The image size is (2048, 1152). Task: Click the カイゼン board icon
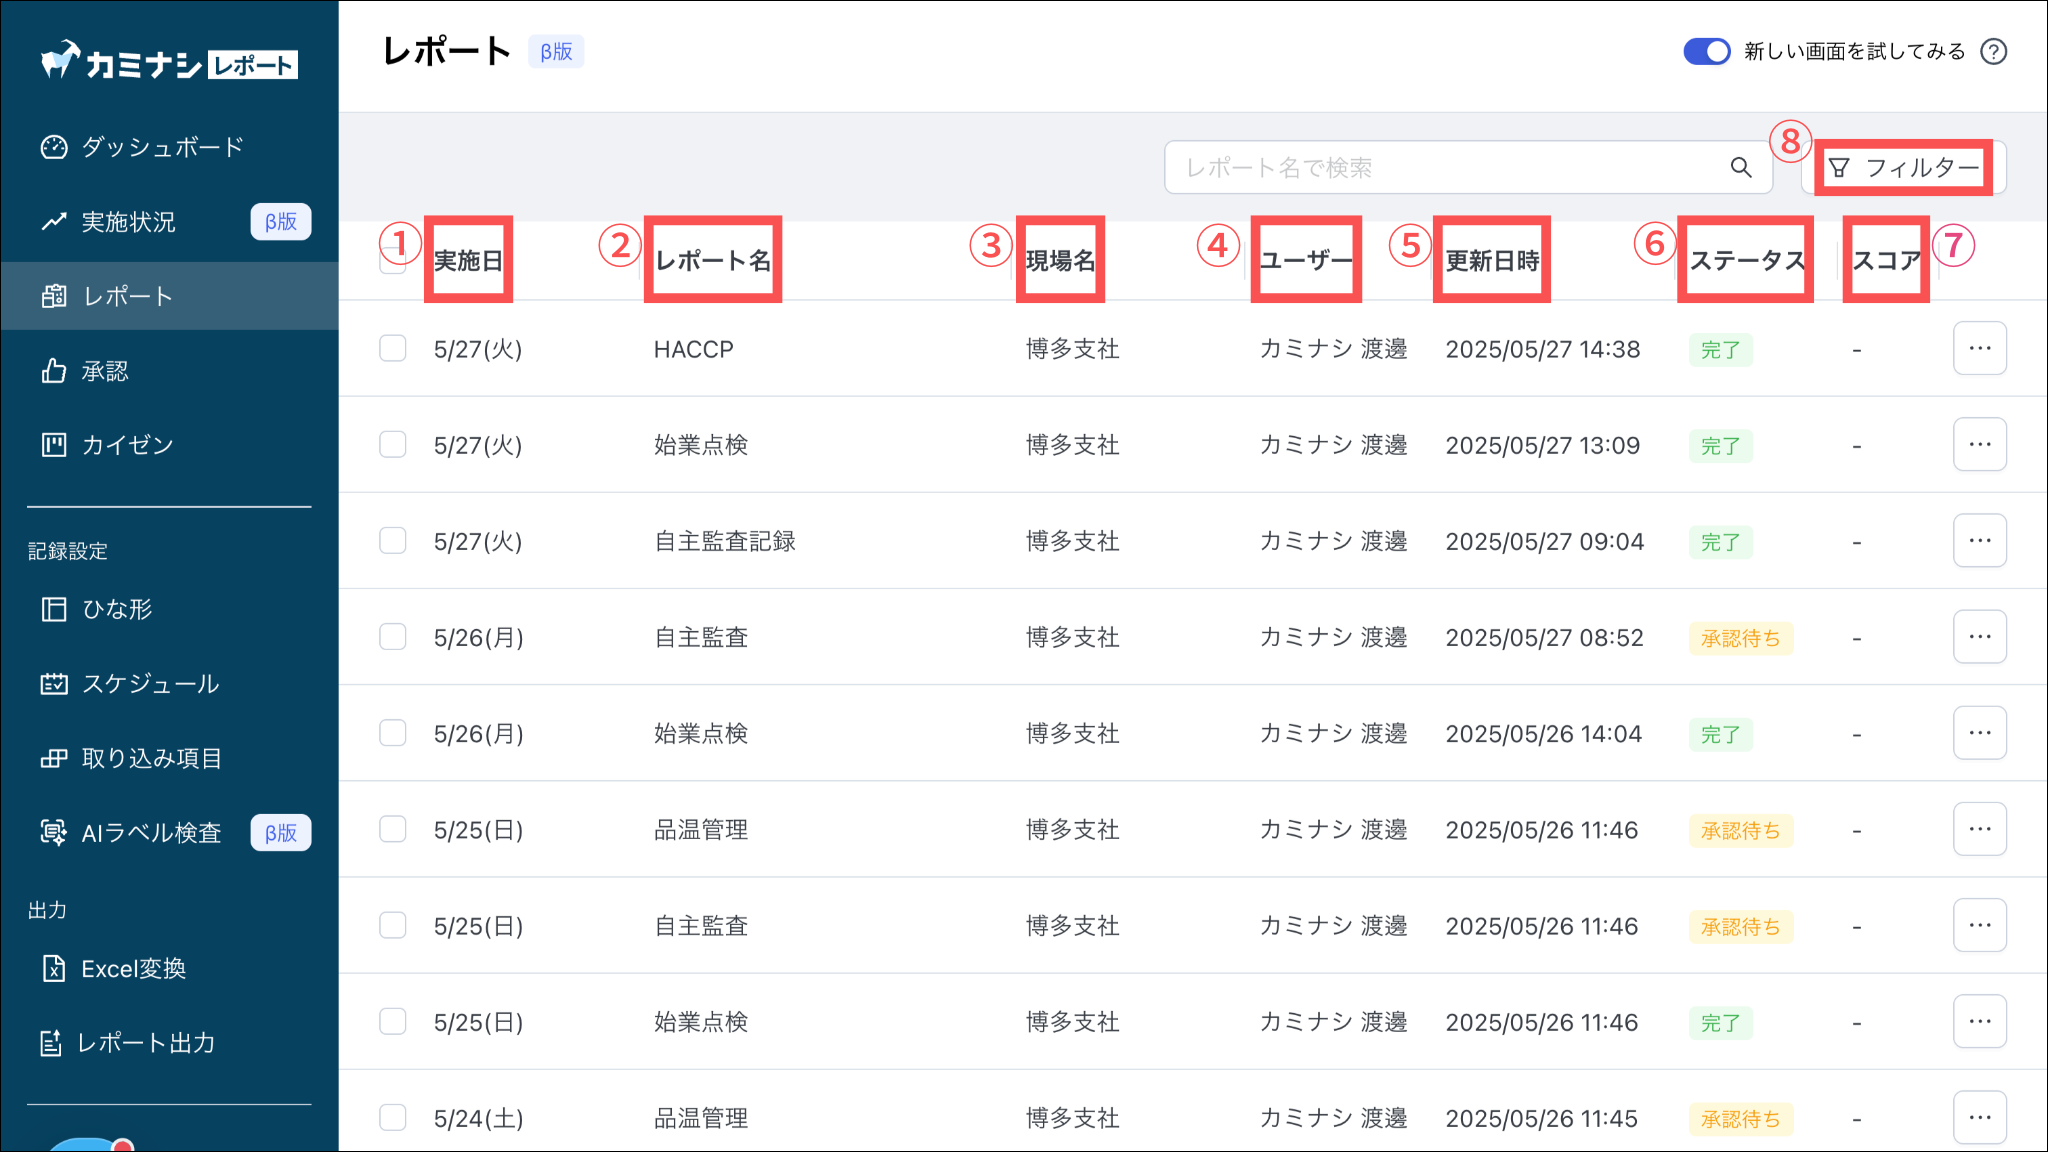point(53,445)
